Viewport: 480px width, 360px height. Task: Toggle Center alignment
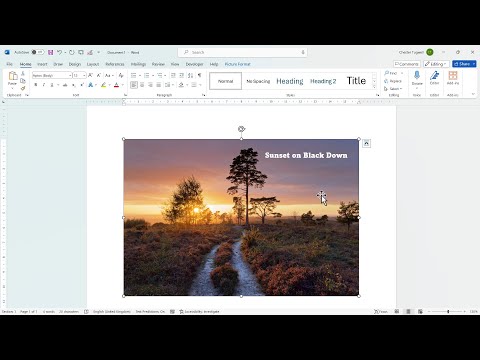click(142, 85)
